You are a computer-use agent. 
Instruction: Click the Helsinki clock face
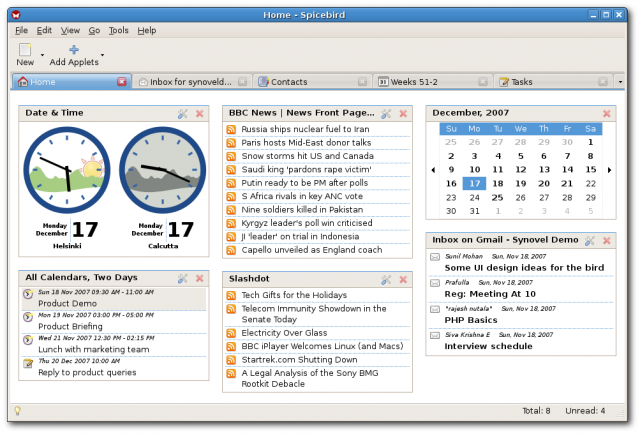(x=67, y=170)
